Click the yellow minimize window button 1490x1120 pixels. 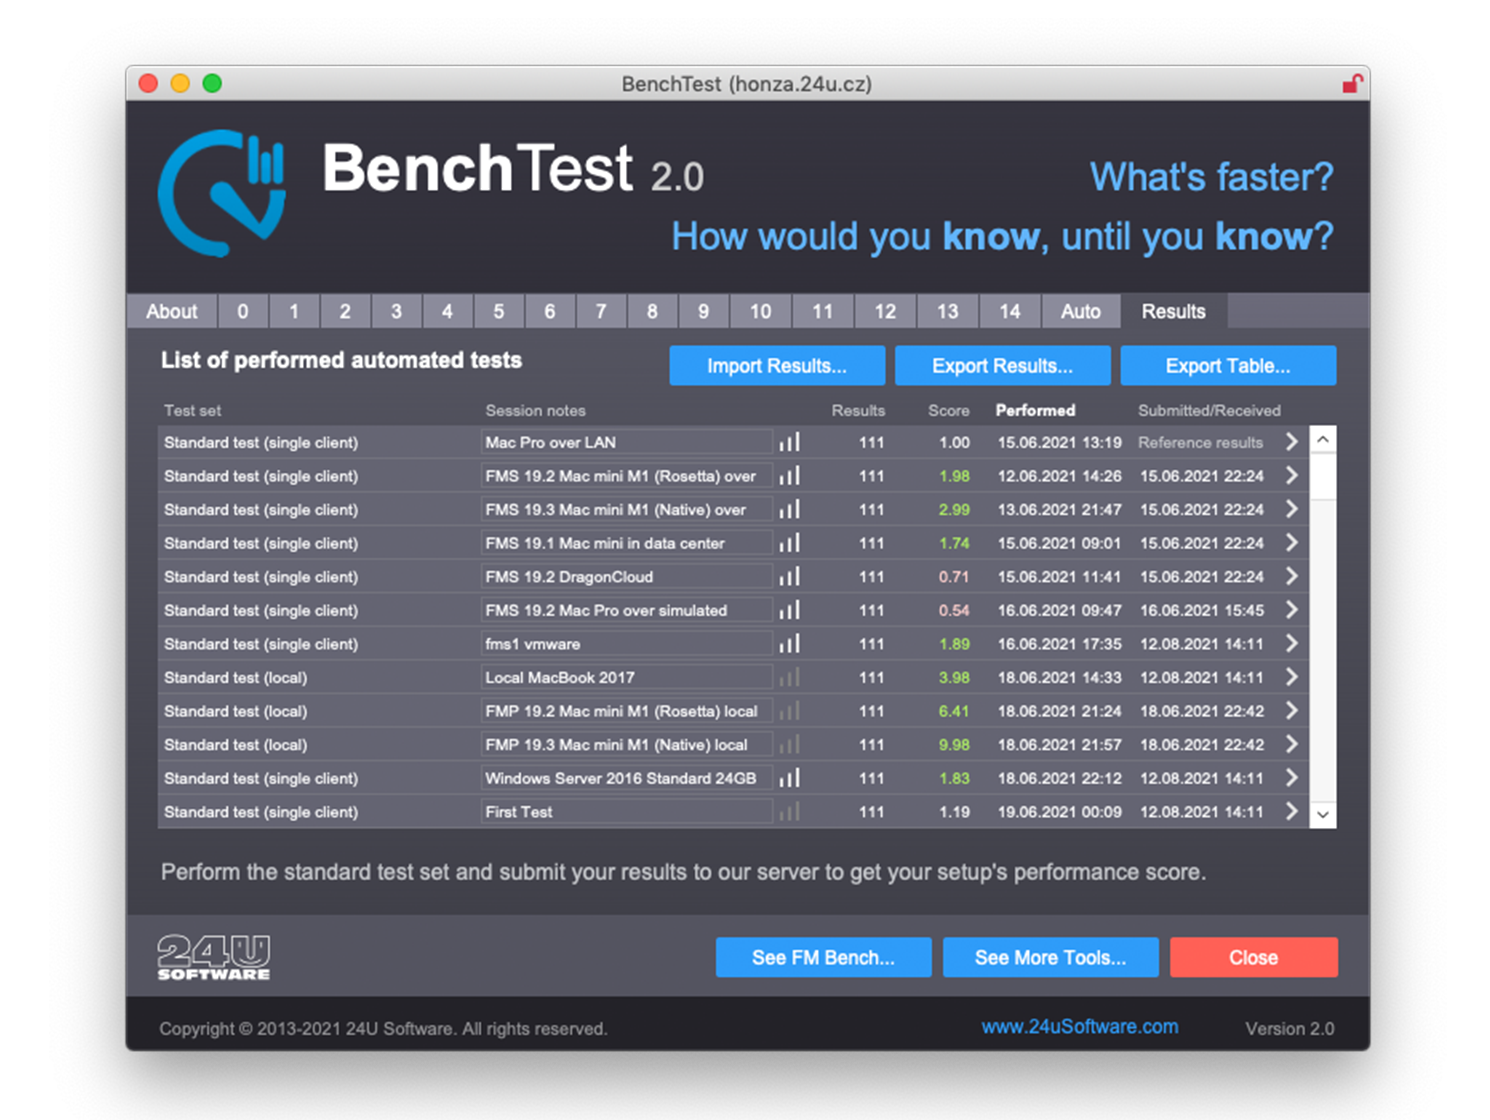pyautogui.click(x=180, y=83)
